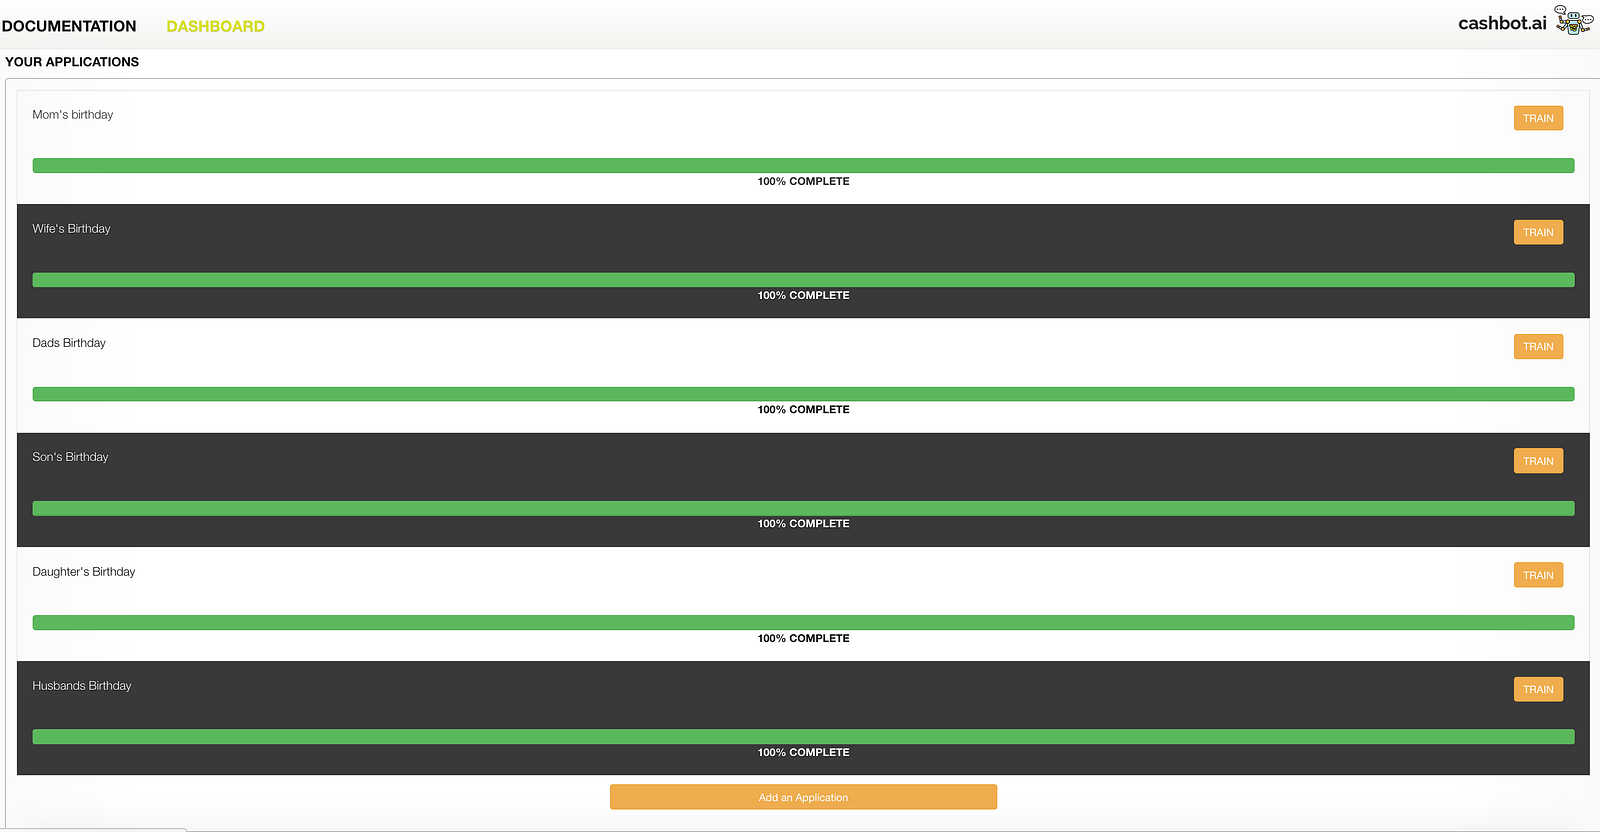The height and width of the screenshot is (832, 1600).
Task: Select the Husbands Birthday application name
Action: pyautogui.click(x=82, y=686)
